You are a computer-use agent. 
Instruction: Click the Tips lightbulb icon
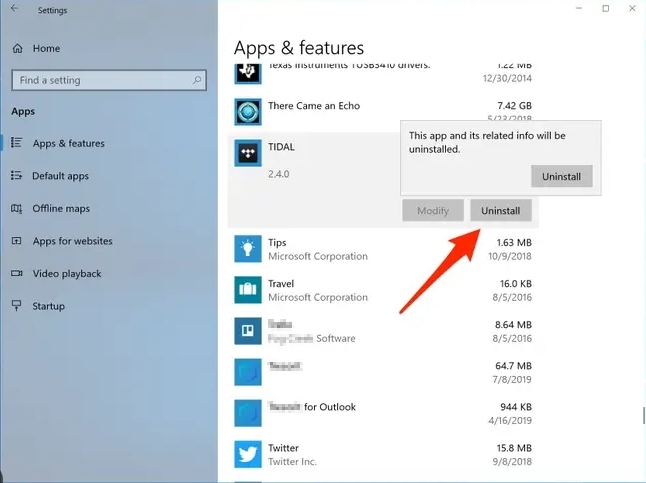[248, 249]
